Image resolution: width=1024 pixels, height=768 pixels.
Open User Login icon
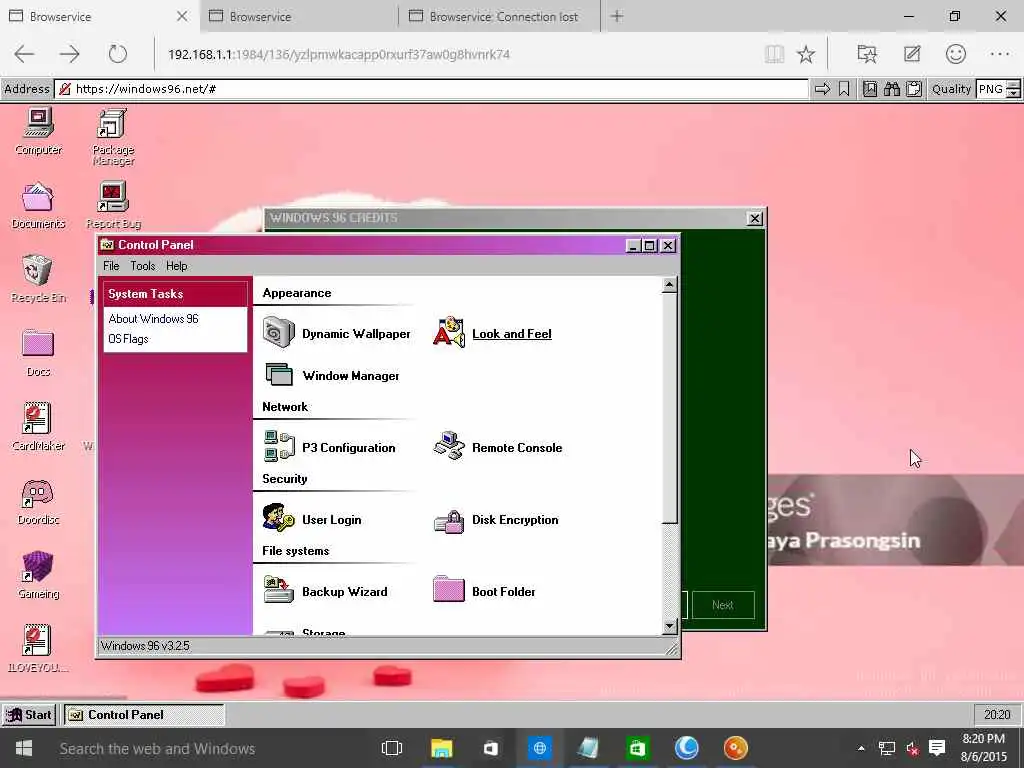(279, 519)
